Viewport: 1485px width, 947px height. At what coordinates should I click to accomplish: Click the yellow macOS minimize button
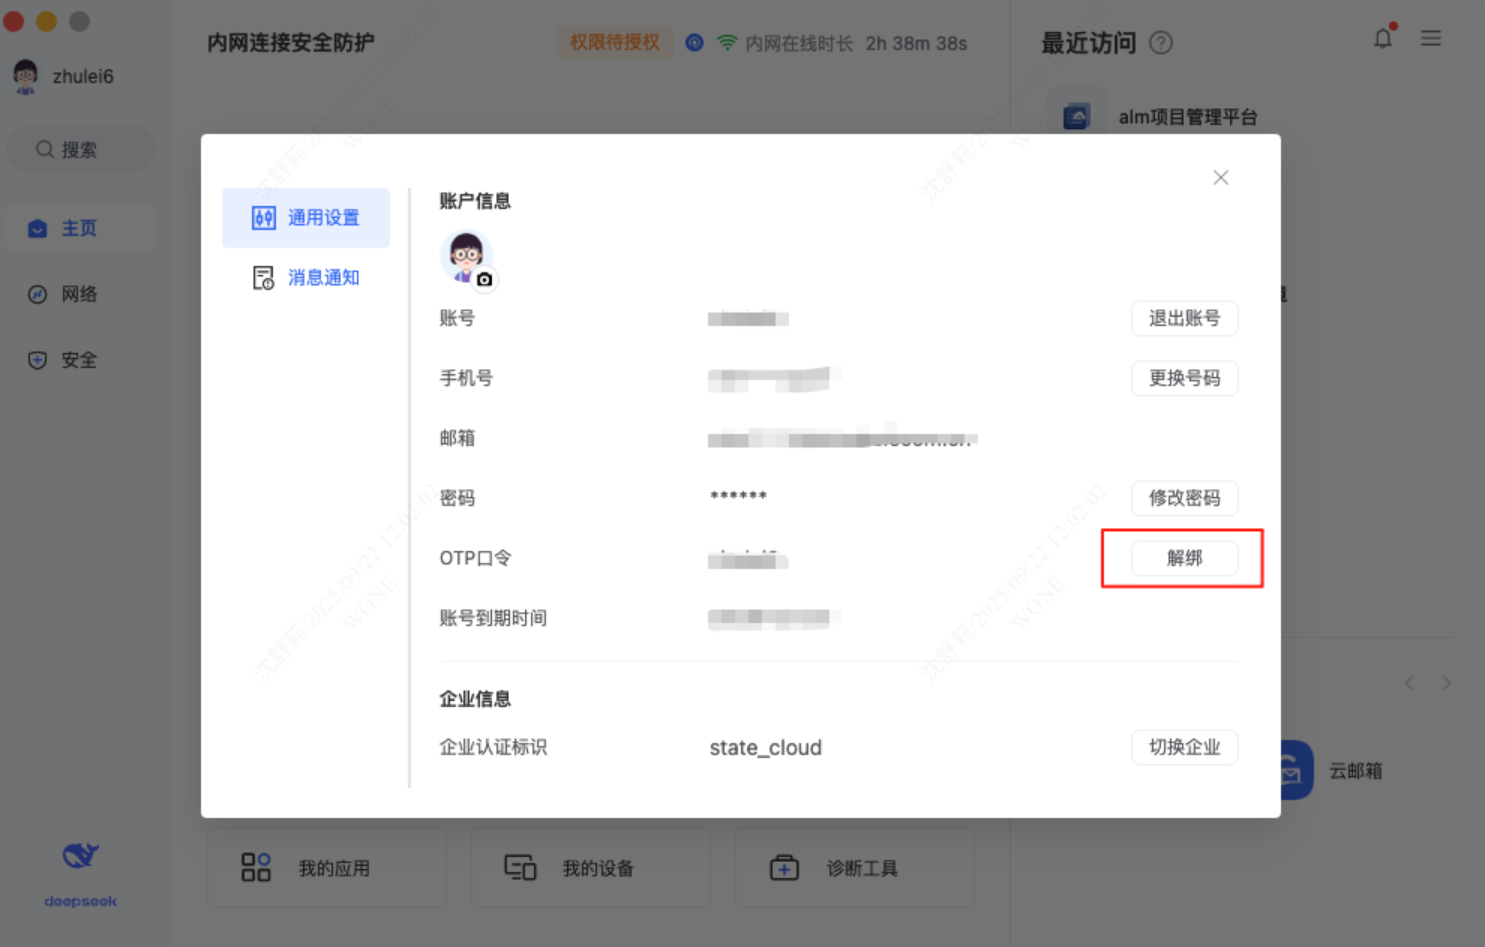click(x=47, y=21)
